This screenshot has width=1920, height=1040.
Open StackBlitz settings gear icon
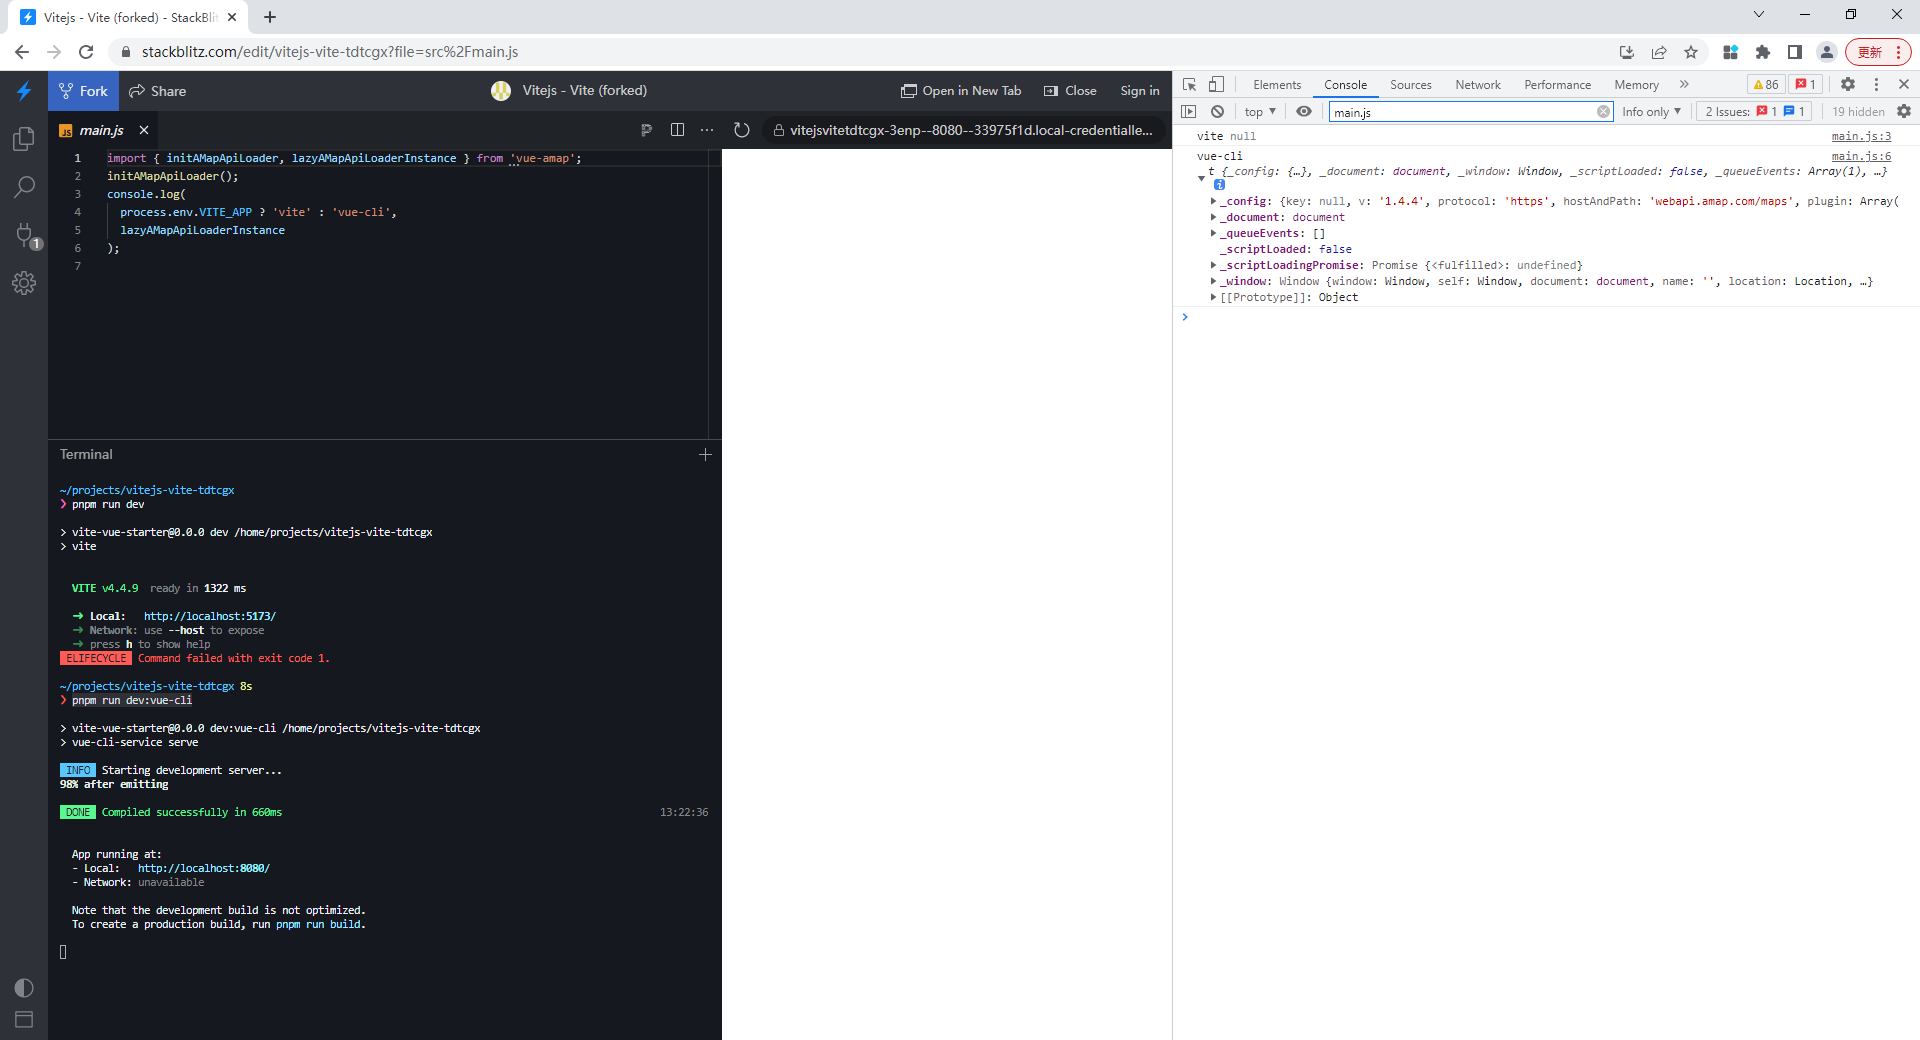point(24,283)
